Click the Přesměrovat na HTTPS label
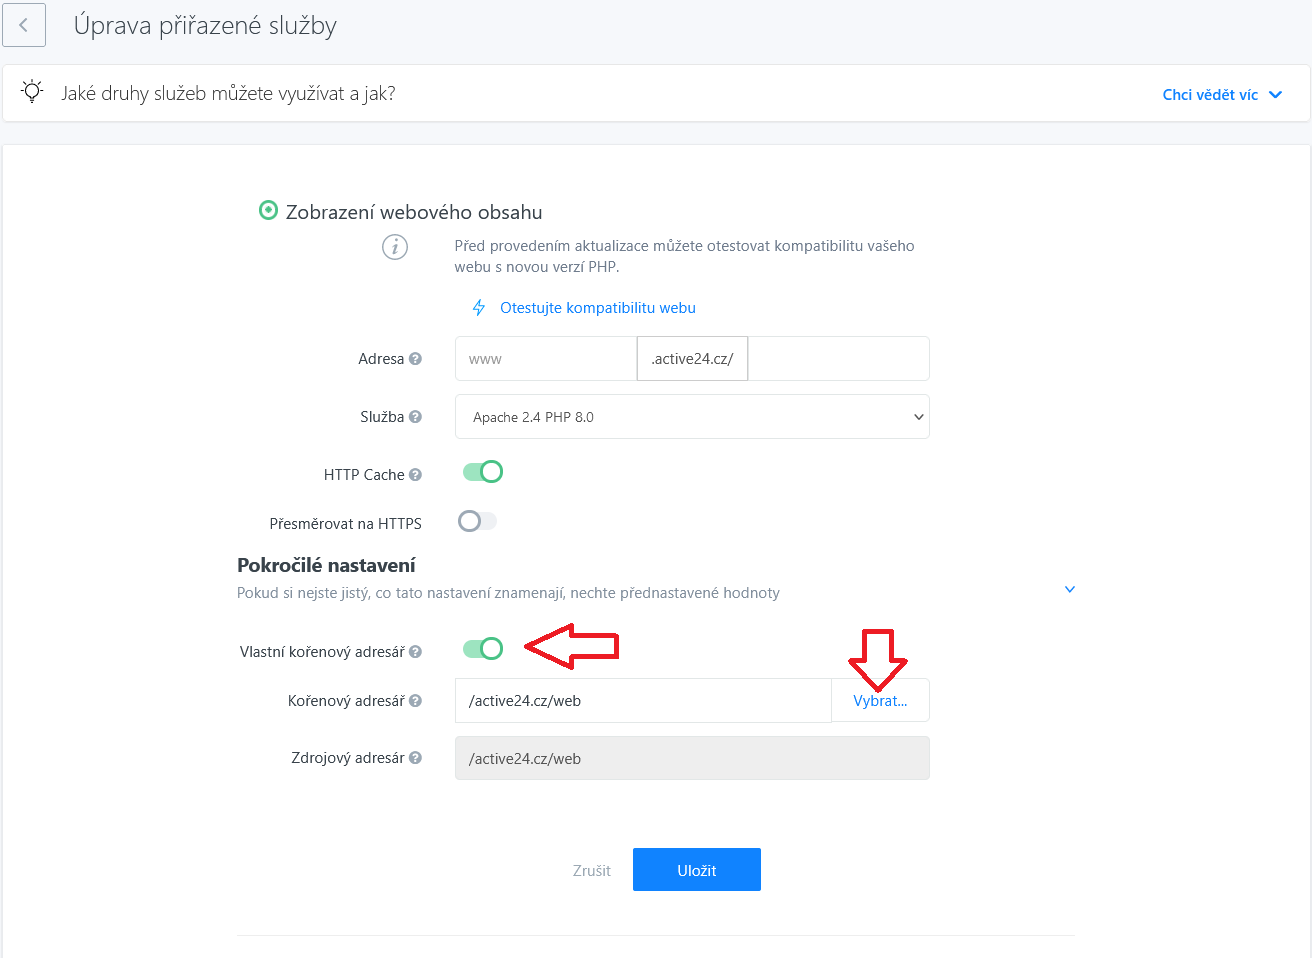Image resolution: width=1312 pixels, height=958 pixels. coord(345,524)
